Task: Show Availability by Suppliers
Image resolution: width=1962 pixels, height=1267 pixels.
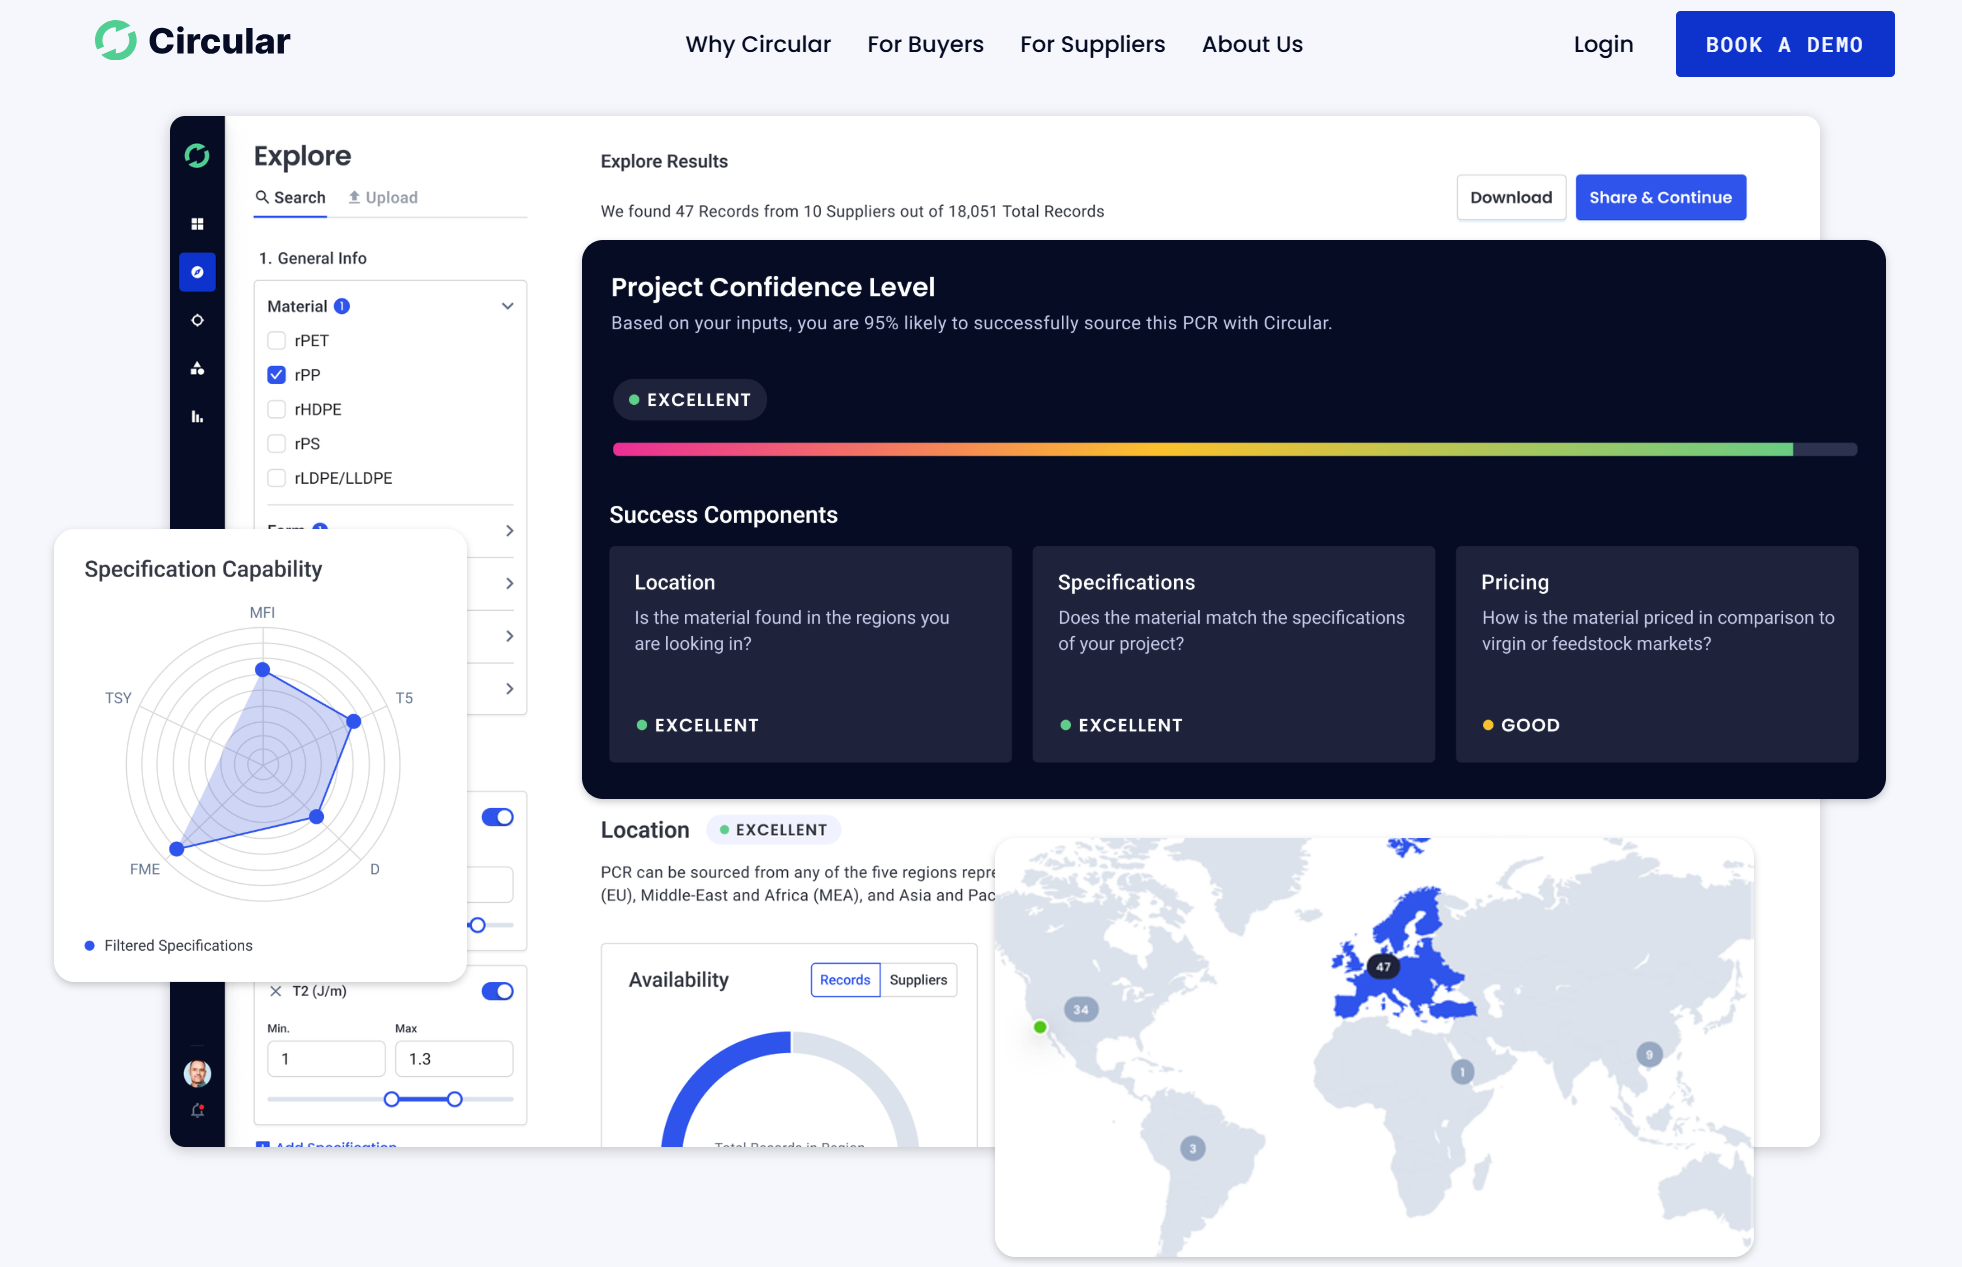Action: (918, 980)
